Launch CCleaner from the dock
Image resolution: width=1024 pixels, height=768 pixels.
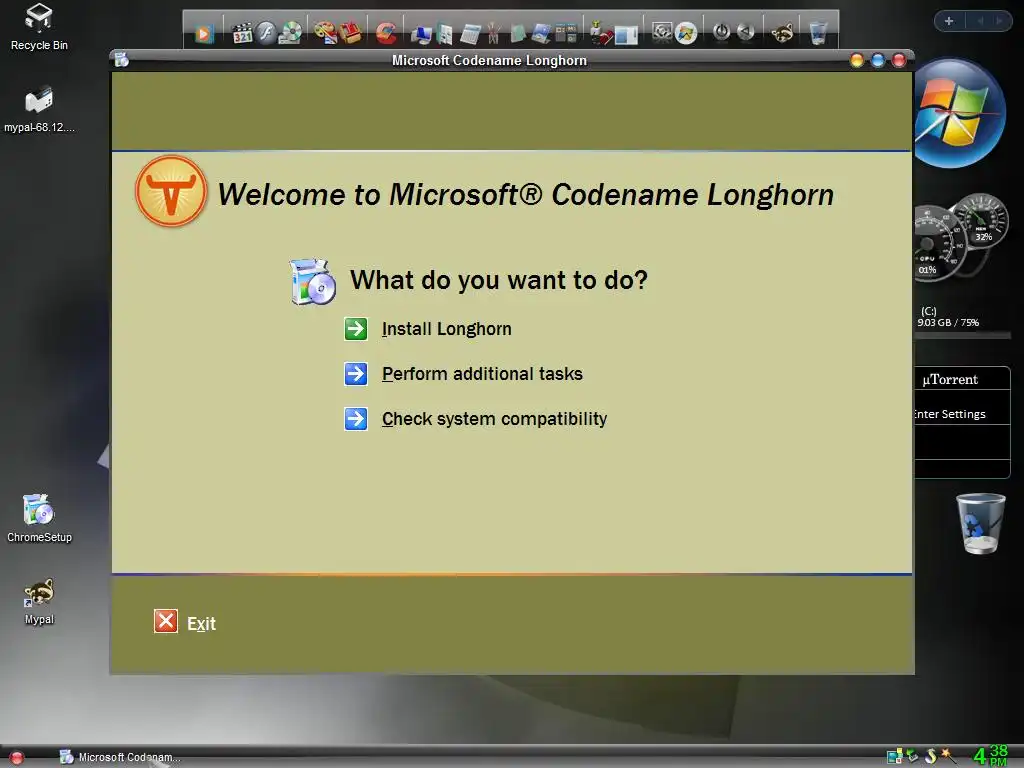[386, 33]
